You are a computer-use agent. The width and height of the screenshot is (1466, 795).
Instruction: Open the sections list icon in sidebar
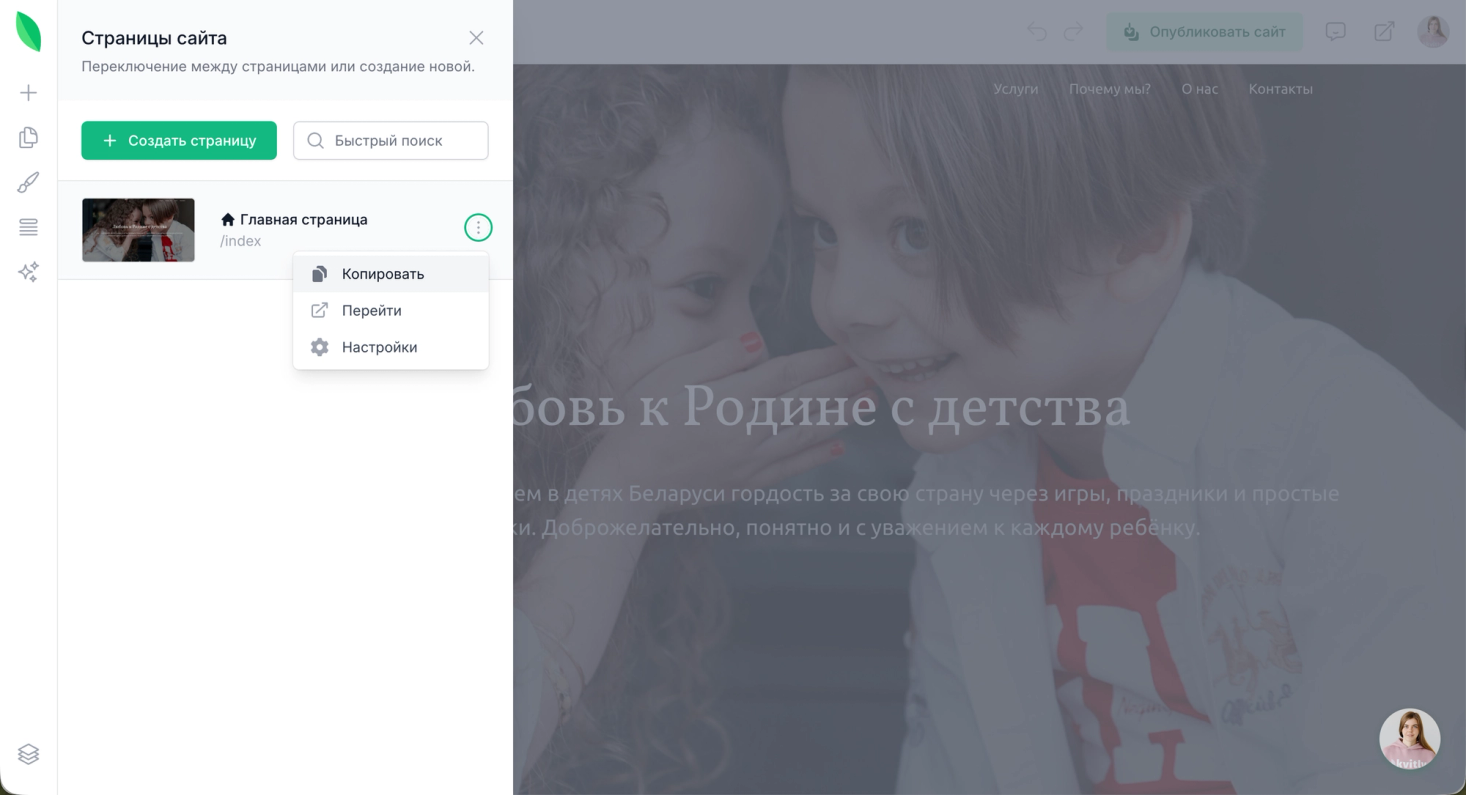coord(28,227)
